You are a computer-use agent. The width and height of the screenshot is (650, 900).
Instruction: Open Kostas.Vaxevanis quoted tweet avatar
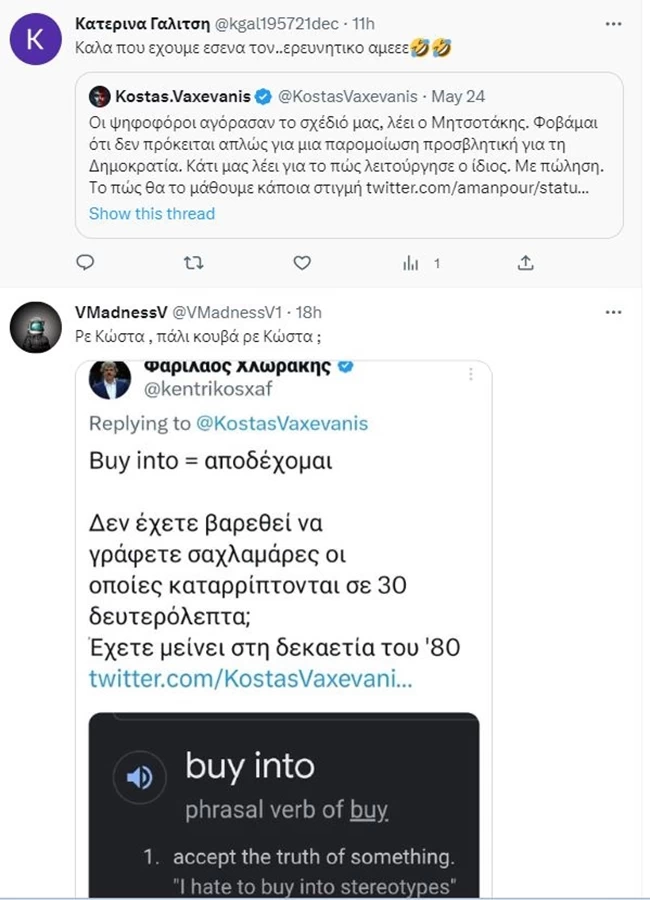point(99,97)
